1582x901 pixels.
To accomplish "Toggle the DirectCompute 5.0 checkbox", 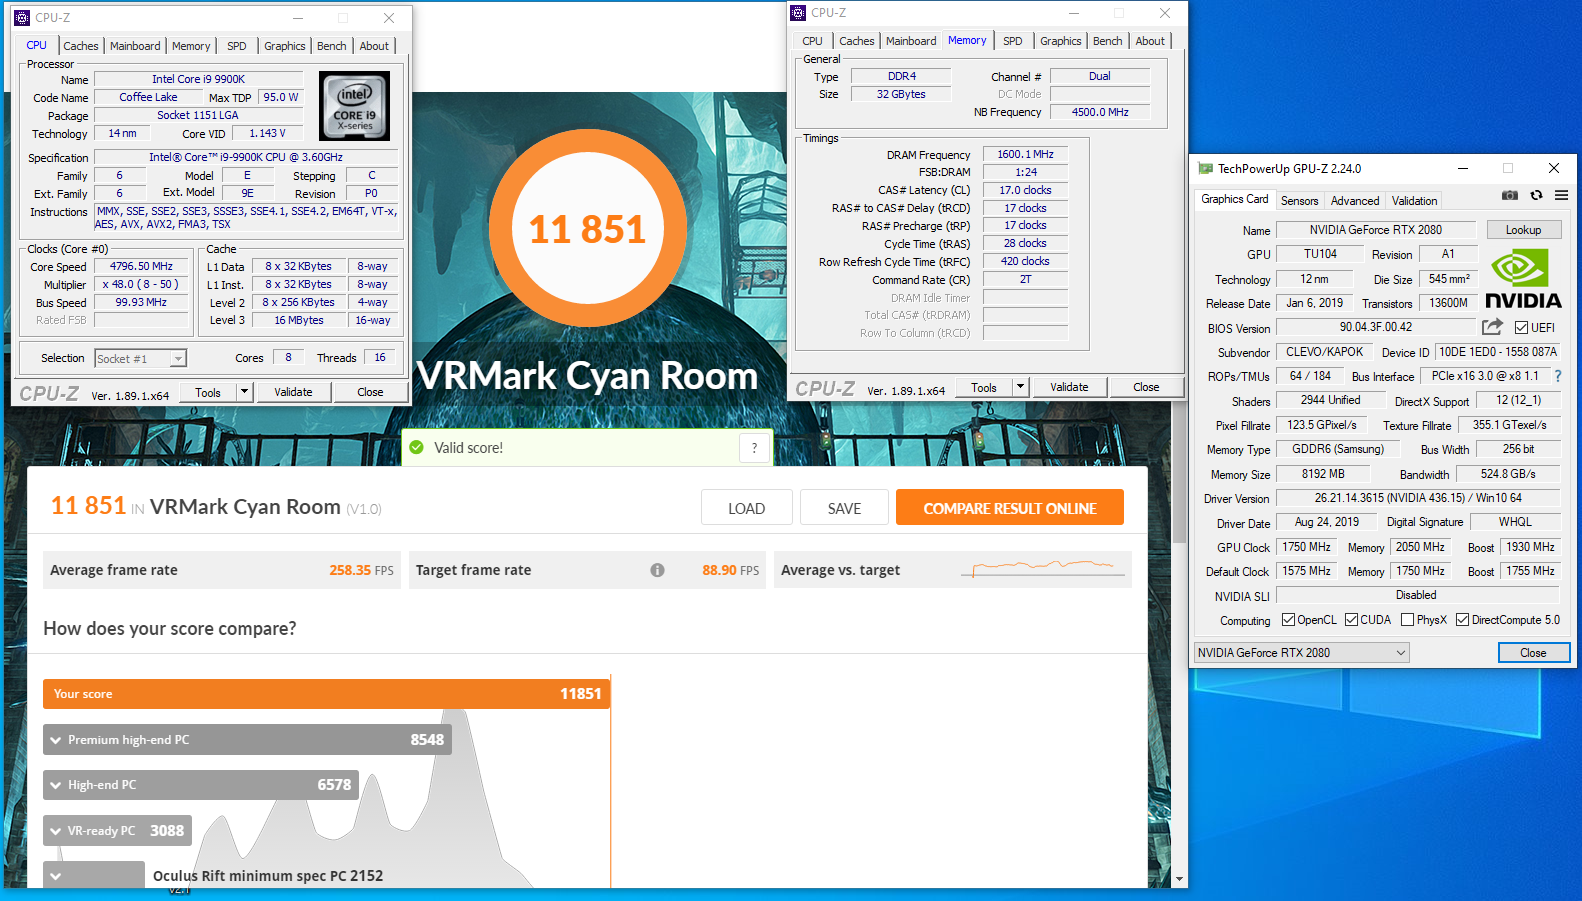I will [1463, 620].
